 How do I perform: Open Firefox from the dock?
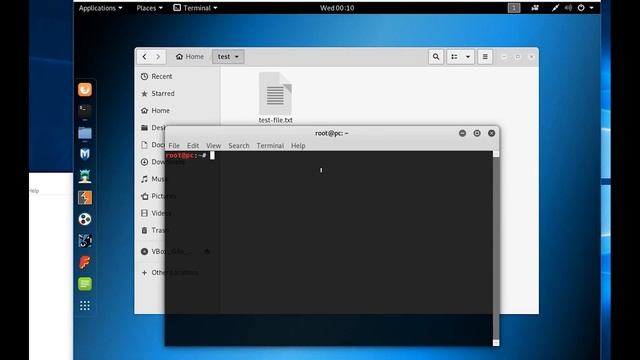tap(85, 89)
